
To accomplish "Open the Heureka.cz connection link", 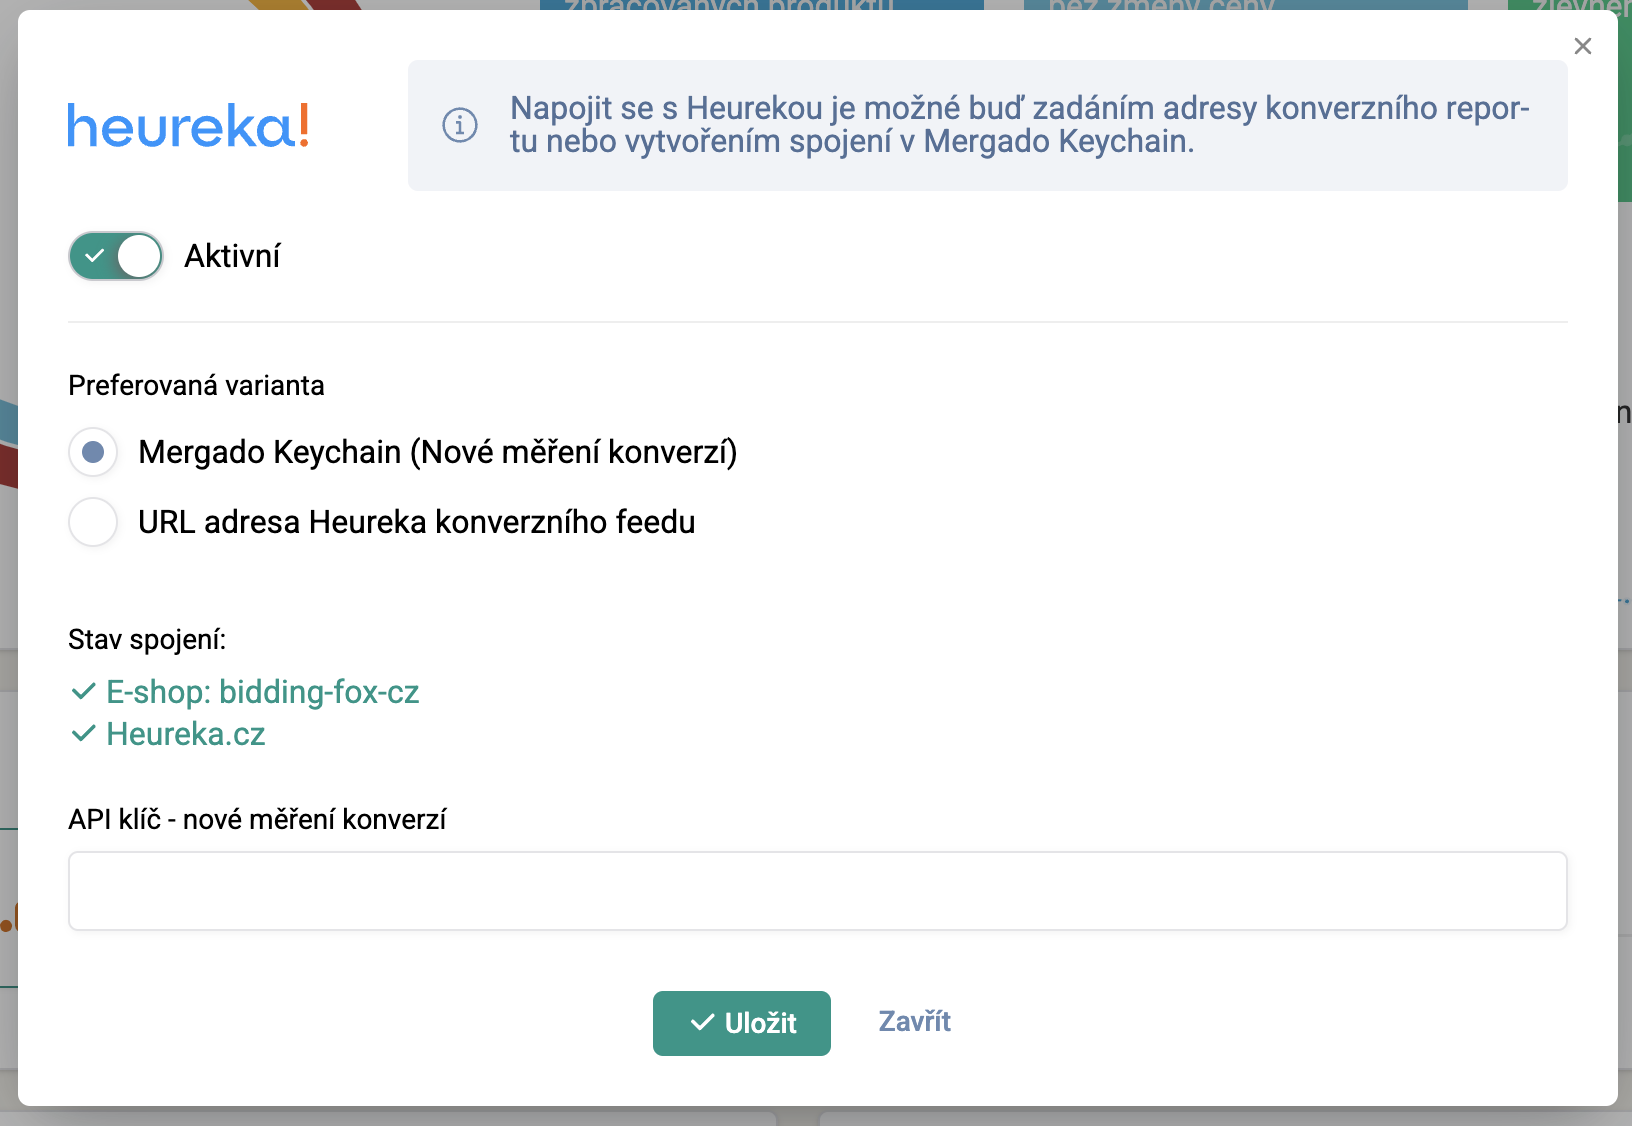I will point(186,734).
